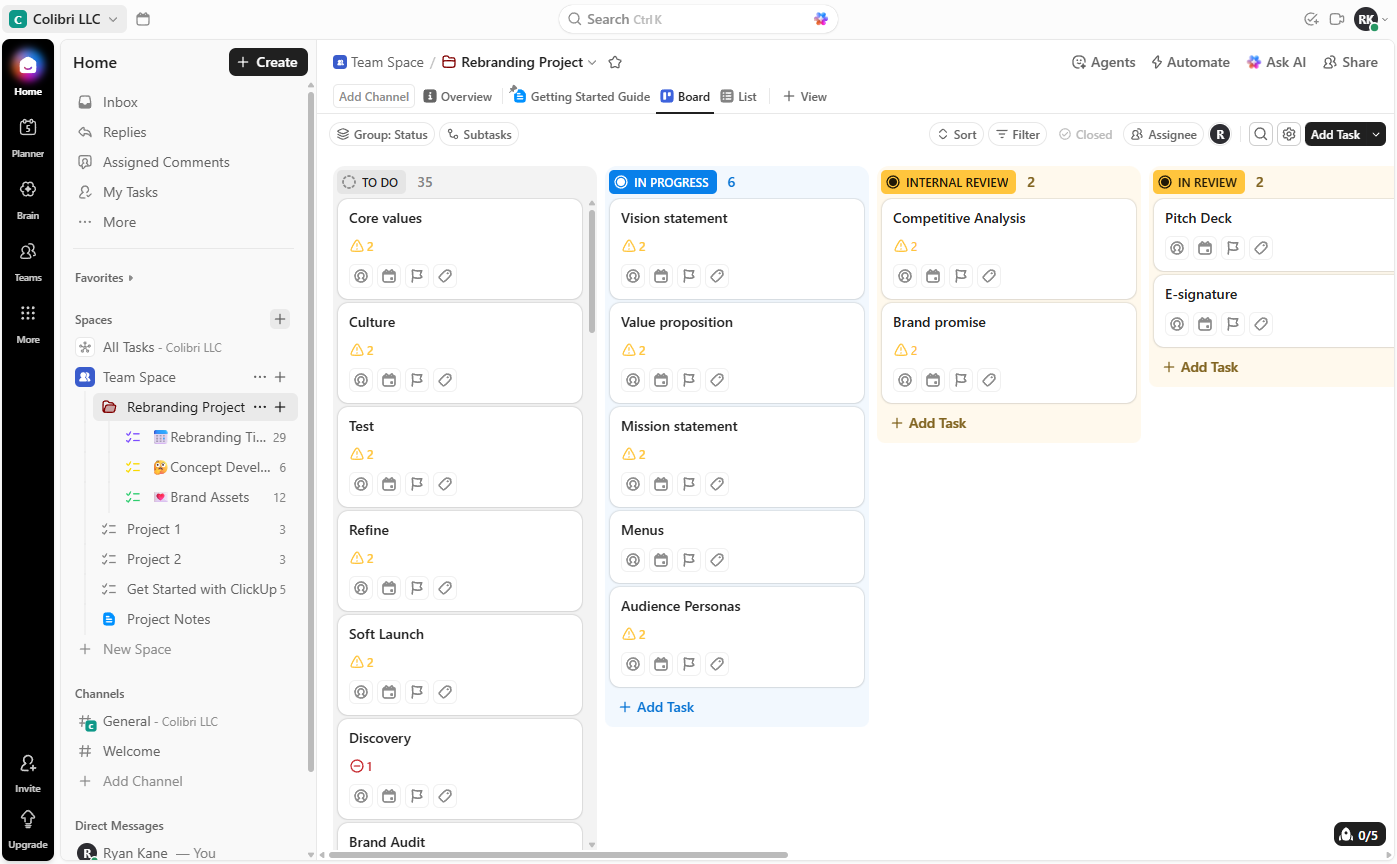
Task: Open the Group: Status dropdown
Action: [381, 133]
